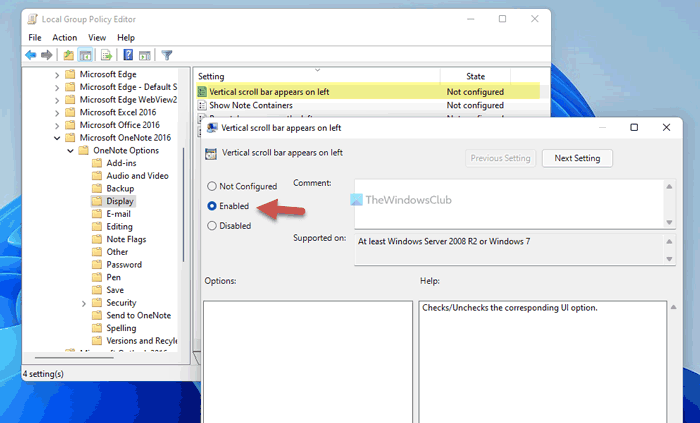The image size is (700, 423).
Task: Click the OneNote Options folder icon
Action: pyautogui.click(x=83, y=150)
